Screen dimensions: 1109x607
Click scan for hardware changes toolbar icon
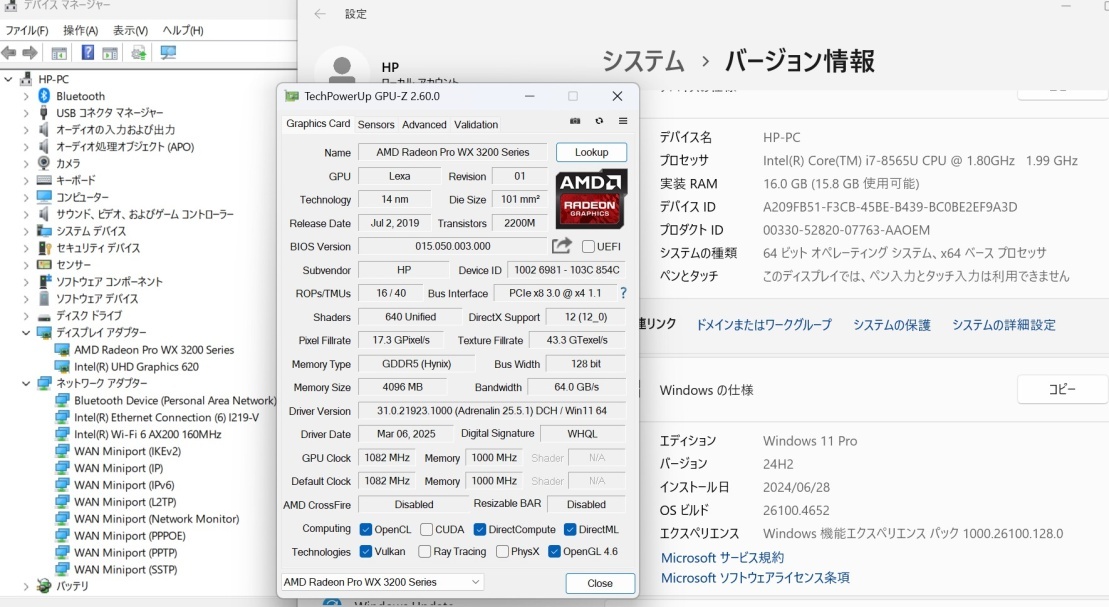[x=168, y=53]
